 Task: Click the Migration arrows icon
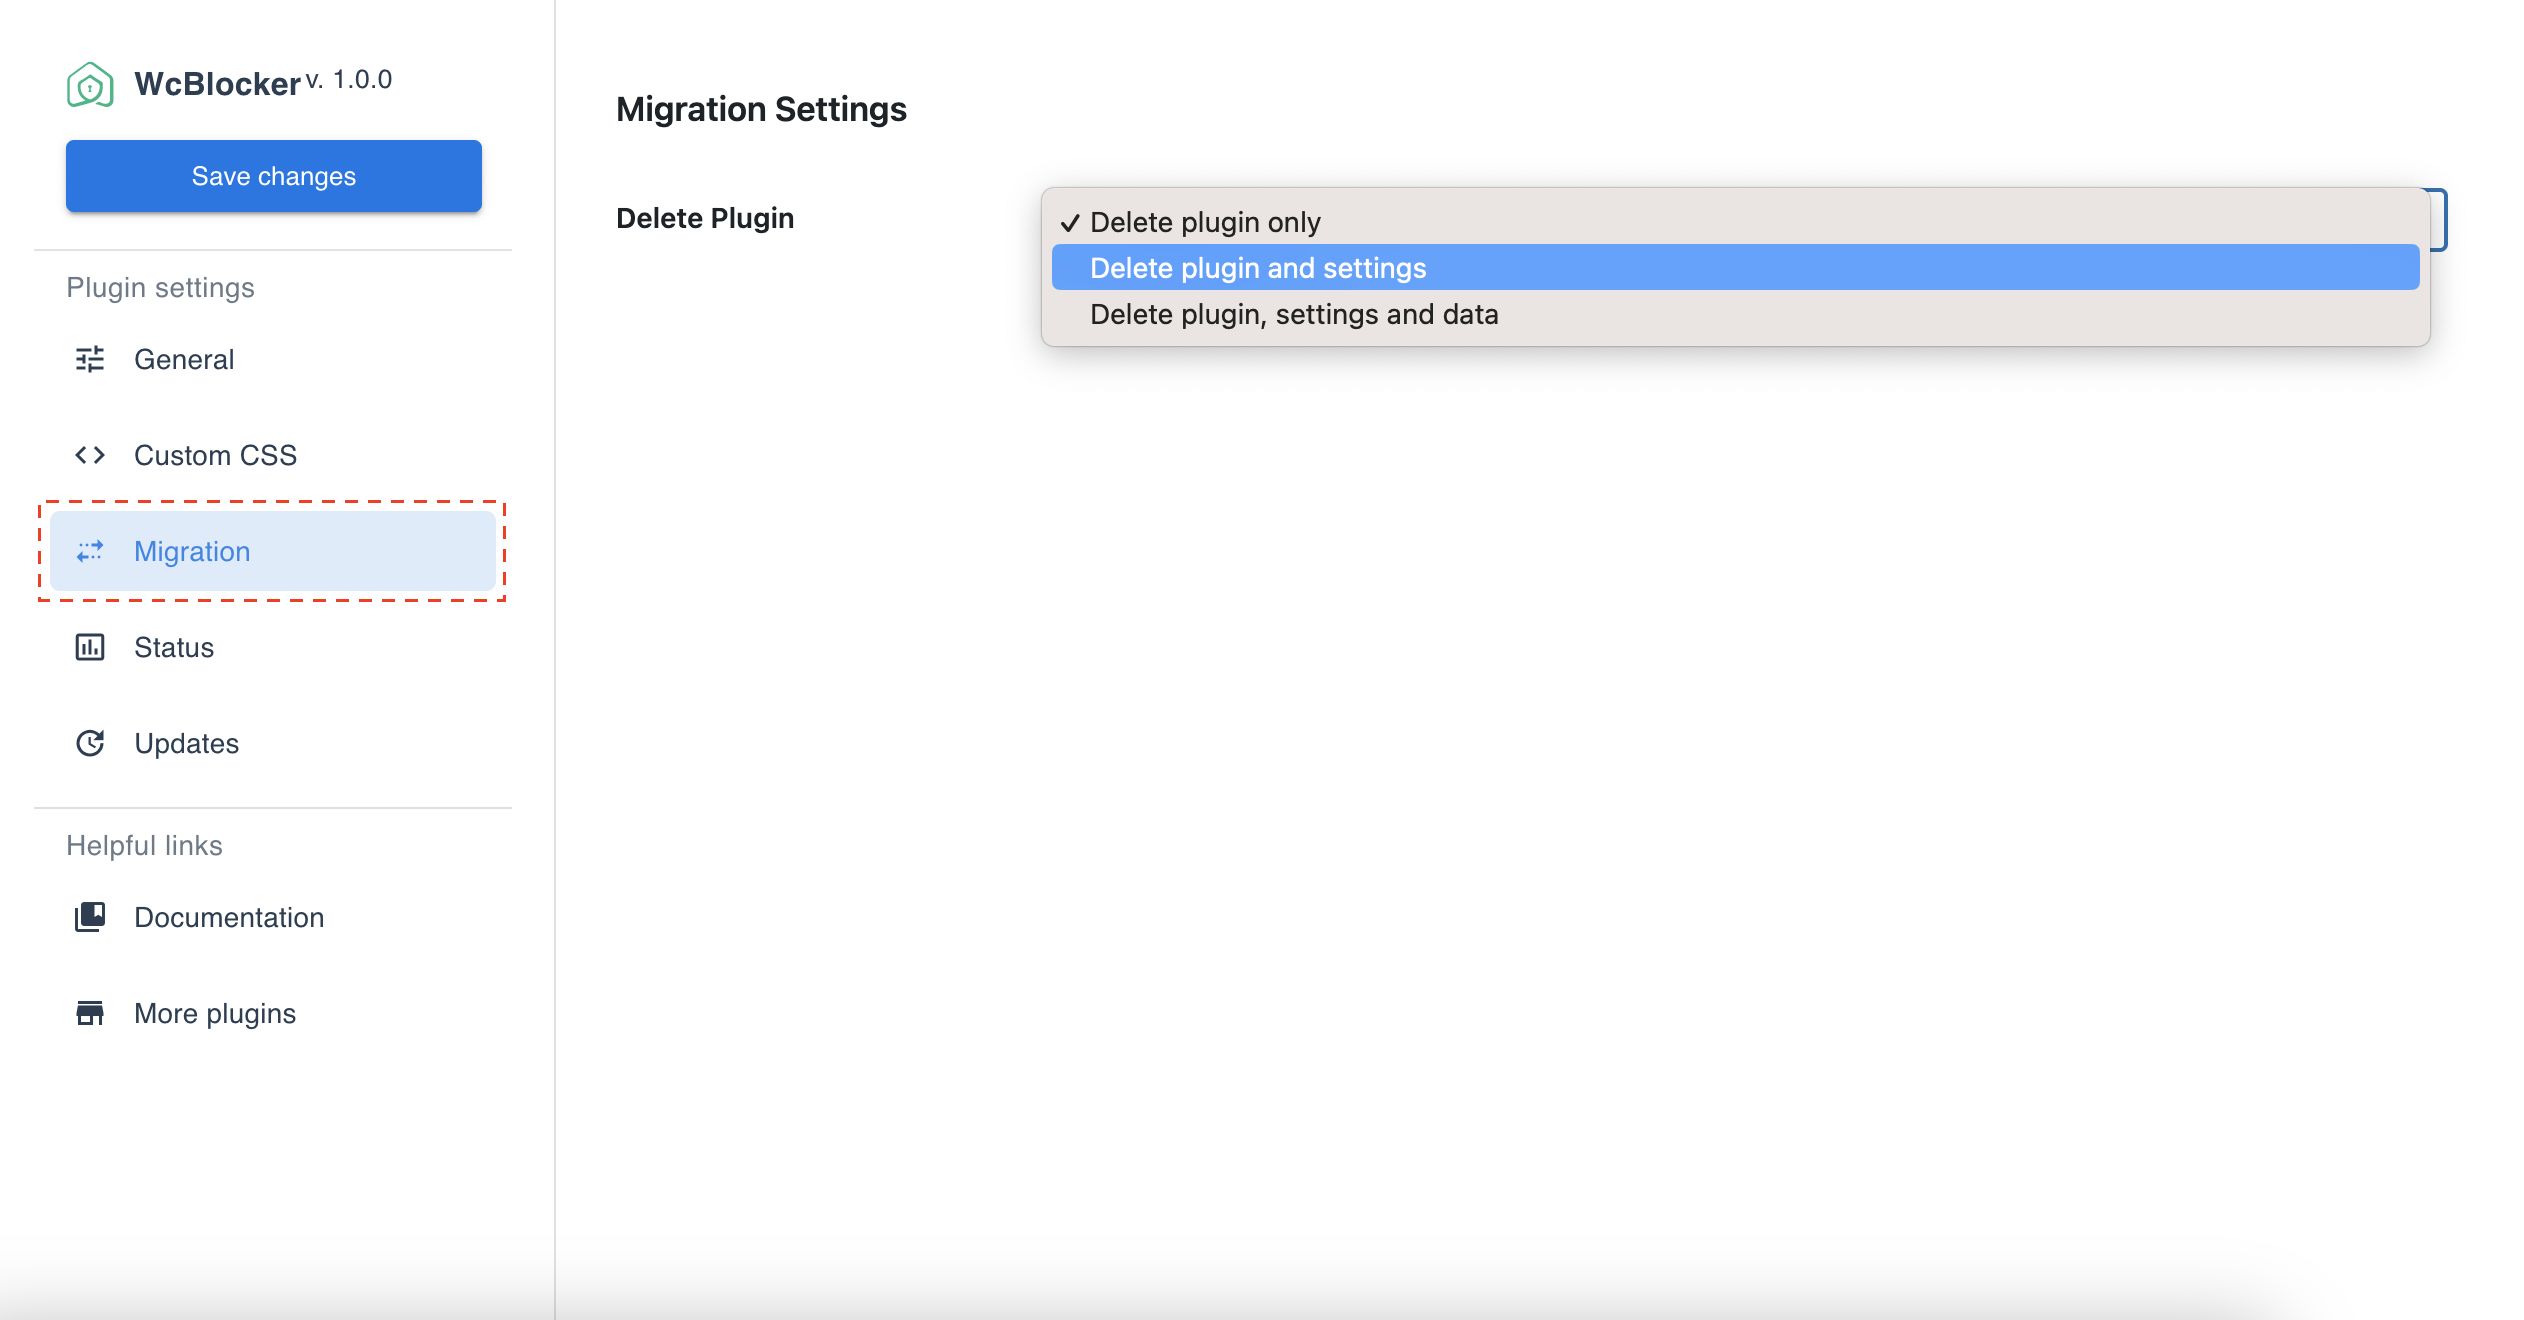90,551
